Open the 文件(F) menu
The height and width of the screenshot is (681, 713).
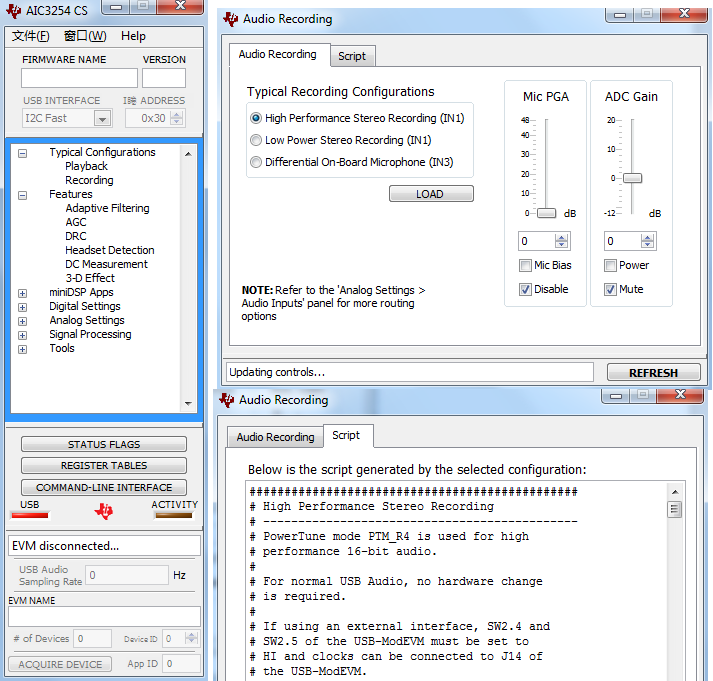coord(30,36)
